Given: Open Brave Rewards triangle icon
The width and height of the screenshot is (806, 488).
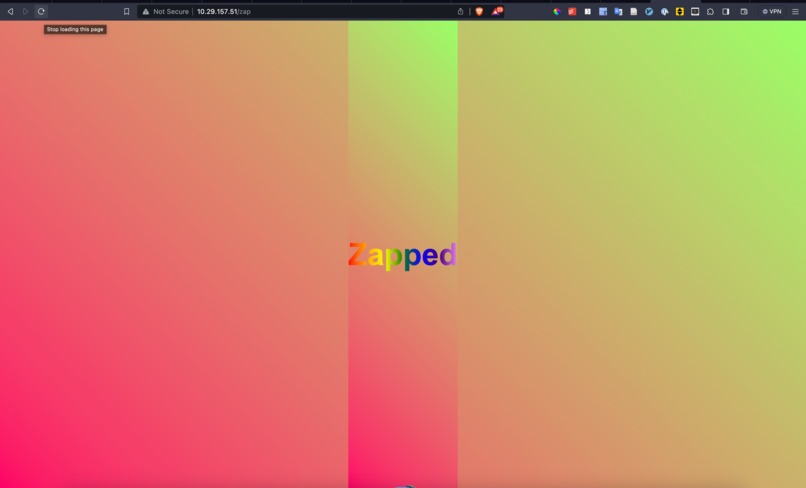Looking at the screenshot, I should [497, 11].
